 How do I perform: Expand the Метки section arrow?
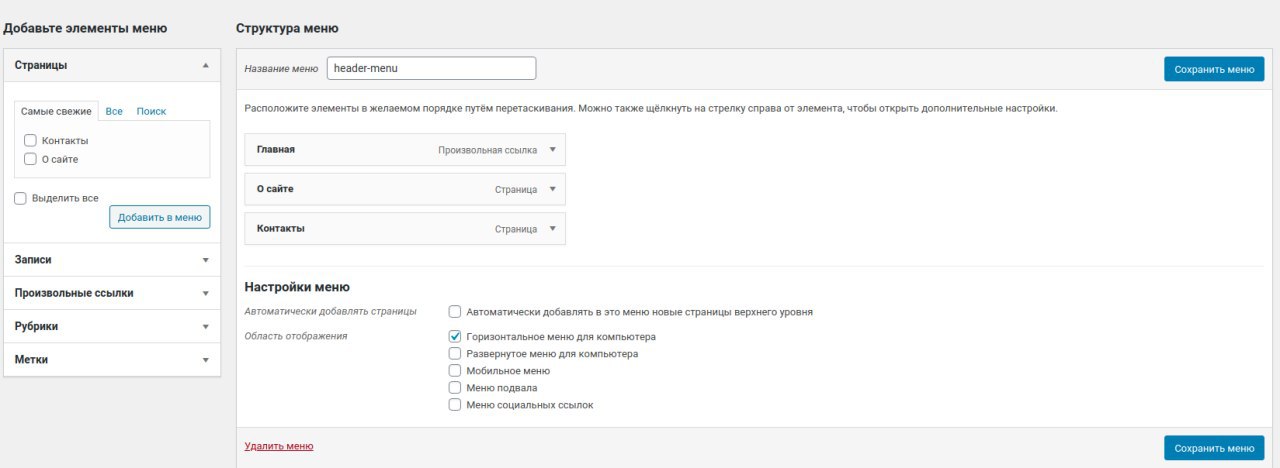pos(205,360)
